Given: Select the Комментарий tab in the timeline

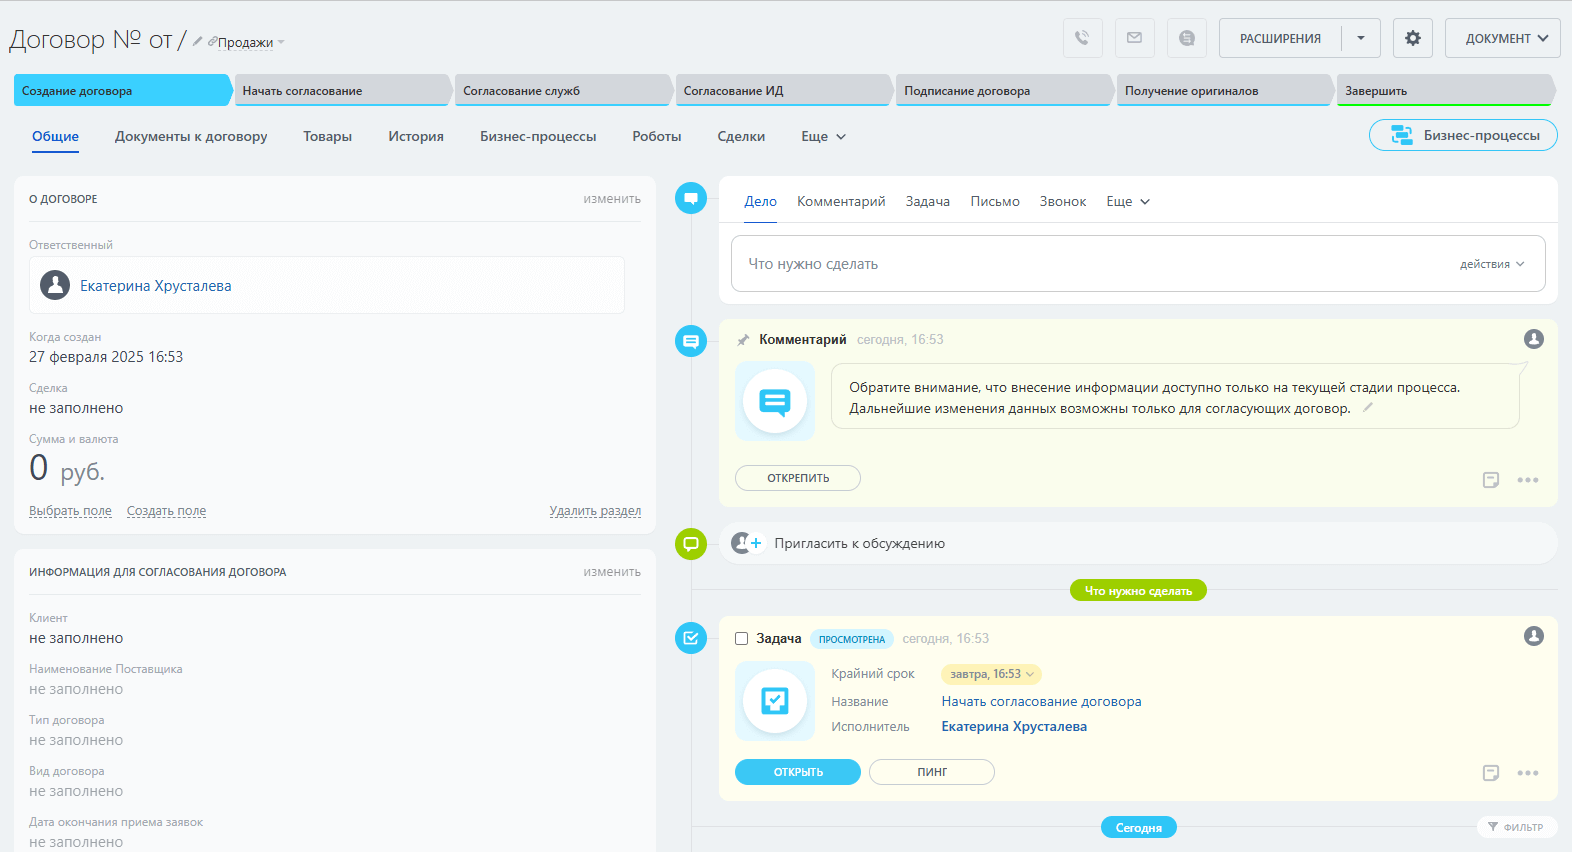Looking at the screenshot, I should coord(841,201).
